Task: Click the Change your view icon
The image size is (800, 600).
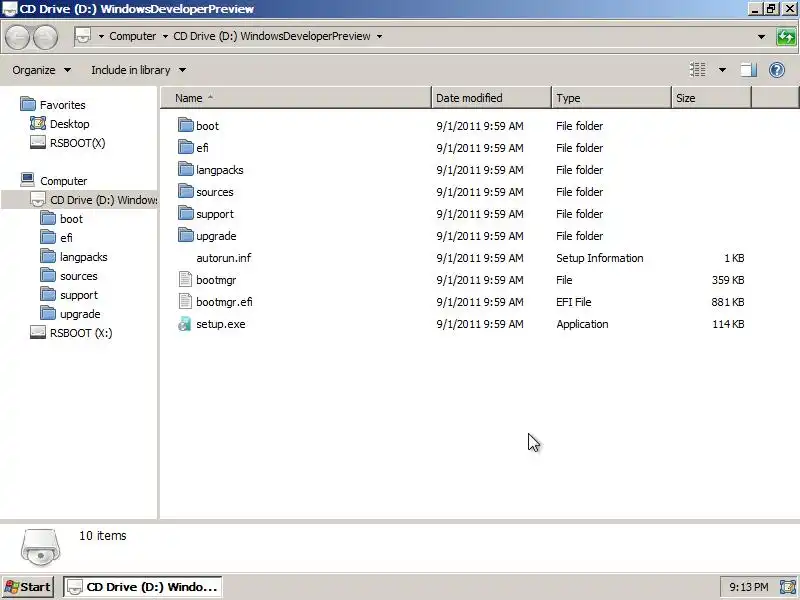Action: pos(698,70)
